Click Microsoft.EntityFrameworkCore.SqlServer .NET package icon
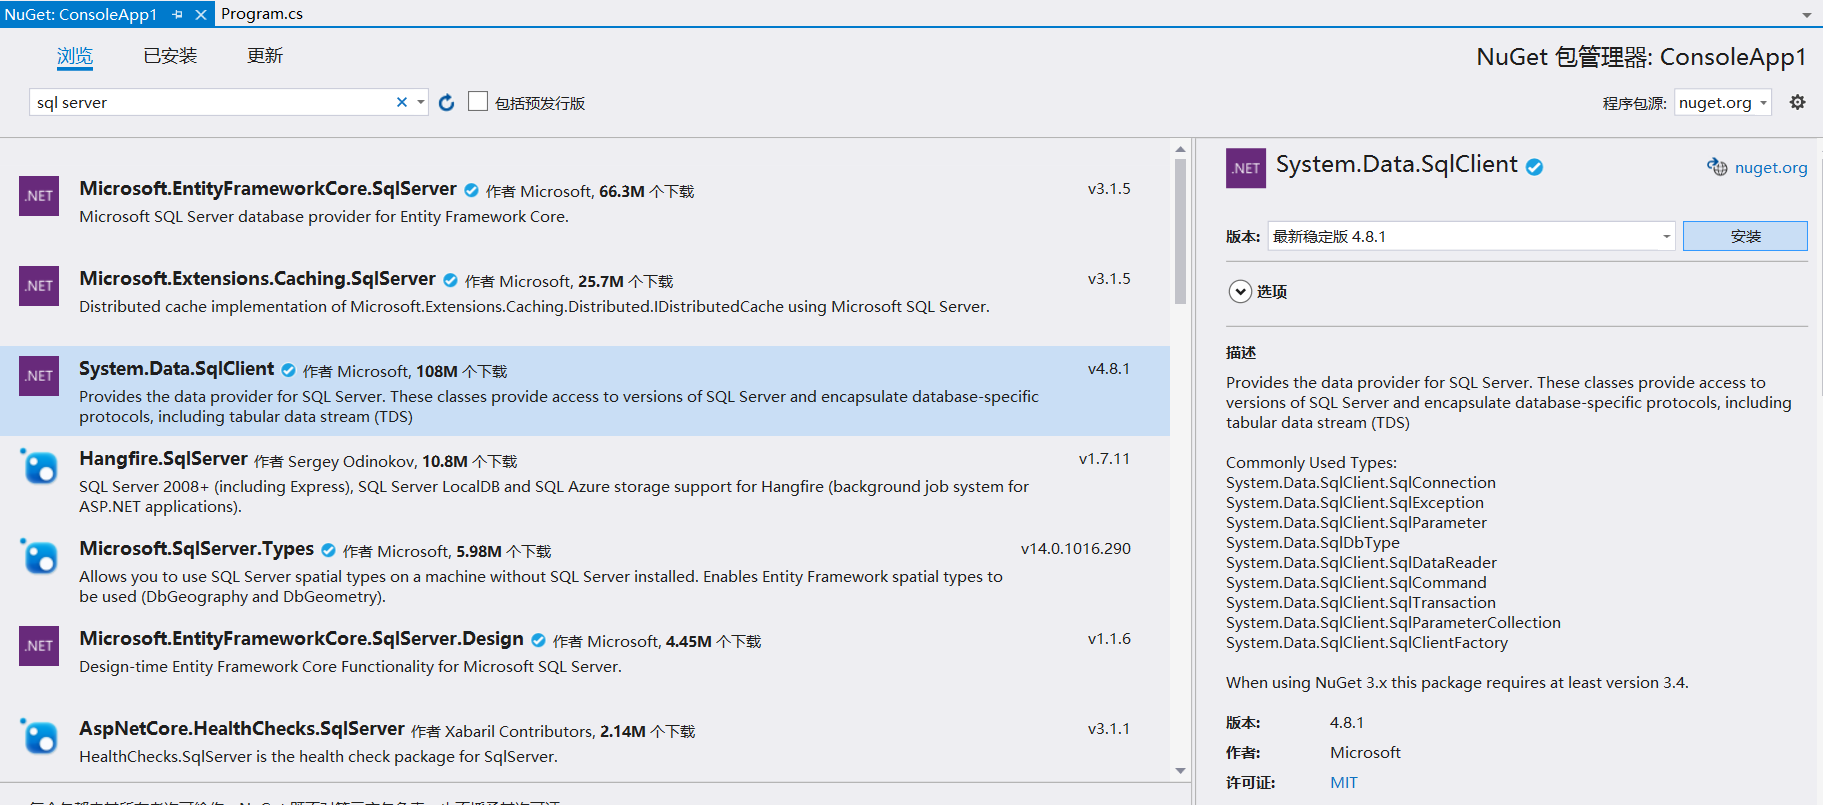The height and width of the screenshot is (805, 1823). (39, 196)
